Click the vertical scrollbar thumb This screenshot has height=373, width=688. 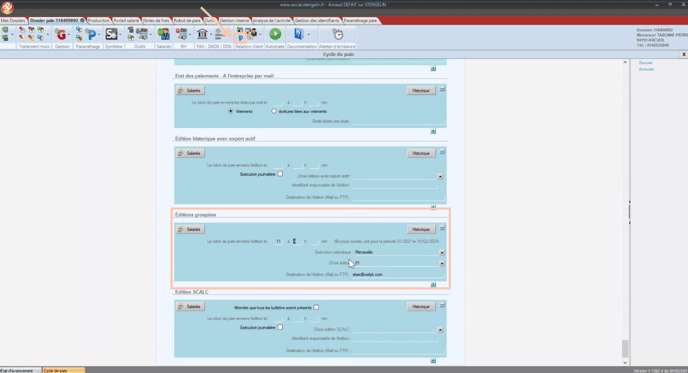(x=625, y=349)
